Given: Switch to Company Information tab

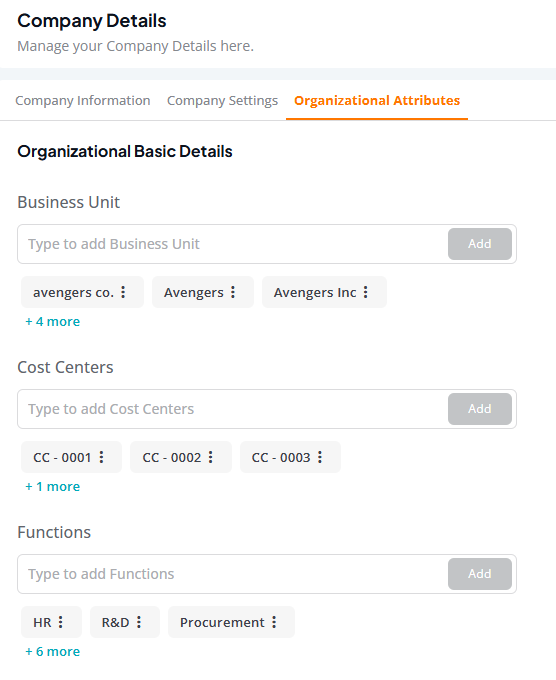Looking at the screenshot, I should click(83, 101).
